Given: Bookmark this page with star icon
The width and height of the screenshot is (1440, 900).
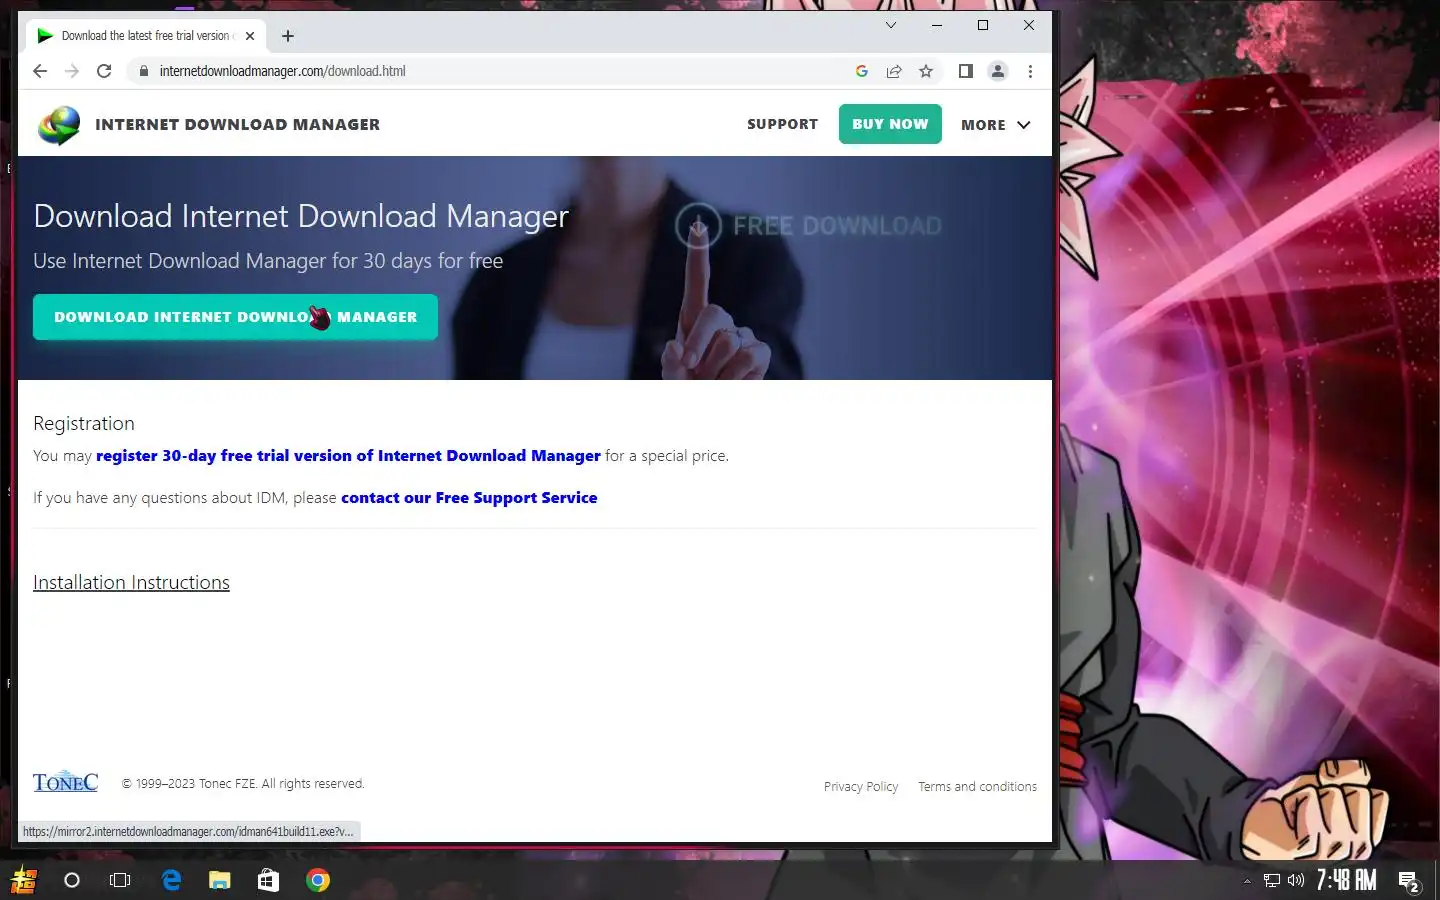Looking at the screenshot, I should [926, 71].
